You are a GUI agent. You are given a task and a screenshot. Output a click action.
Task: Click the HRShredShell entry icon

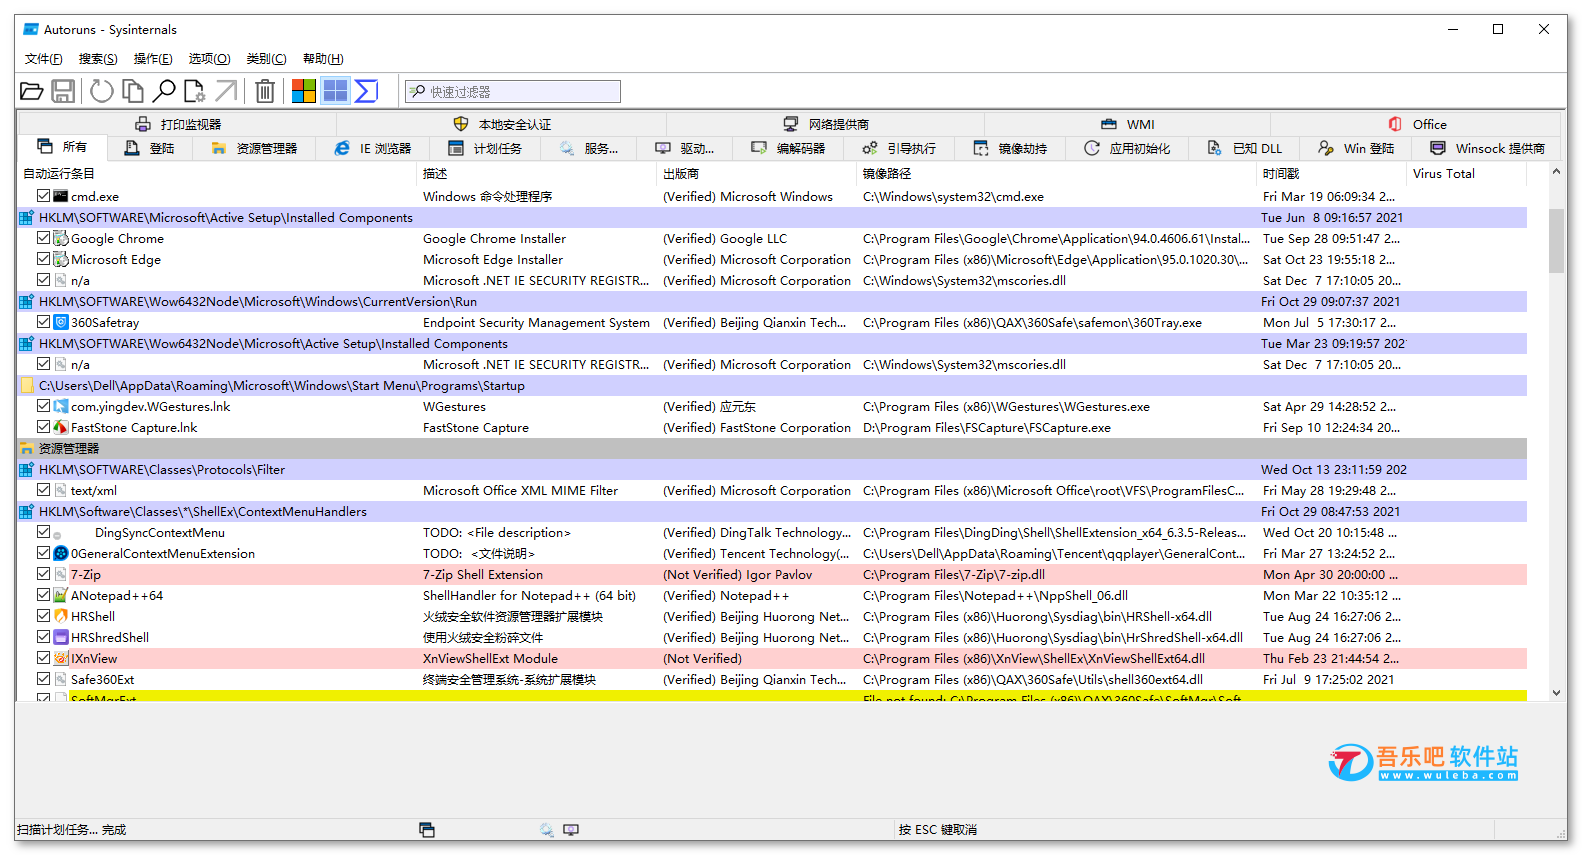click(61, 637)
